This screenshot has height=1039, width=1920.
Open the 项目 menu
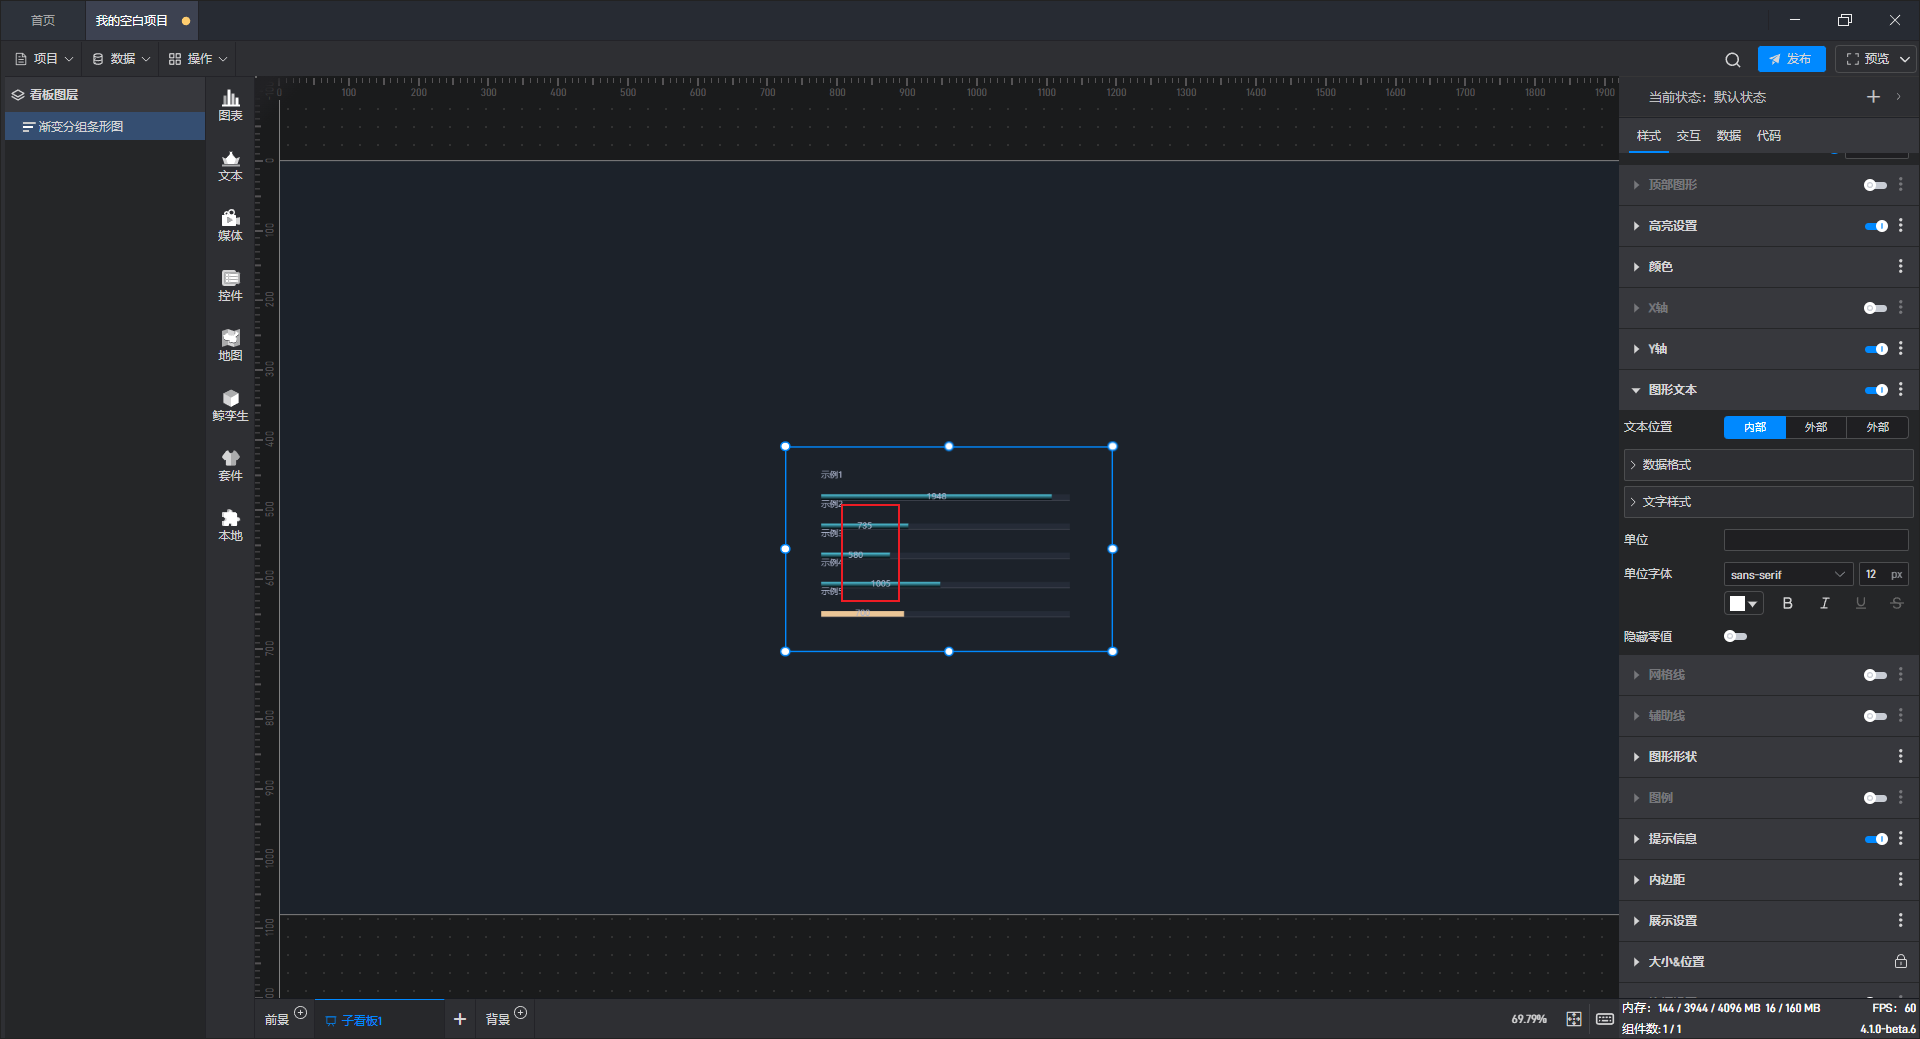pos(44,59)
